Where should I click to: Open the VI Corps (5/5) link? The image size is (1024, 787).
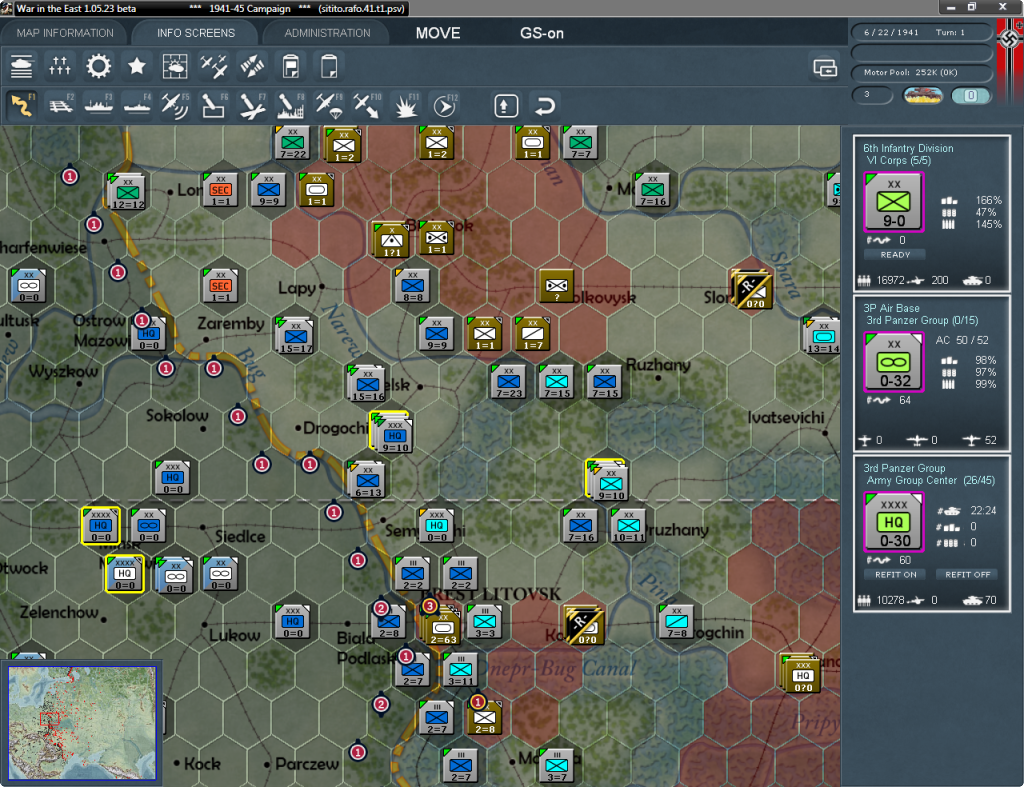[x=899, y=161]
